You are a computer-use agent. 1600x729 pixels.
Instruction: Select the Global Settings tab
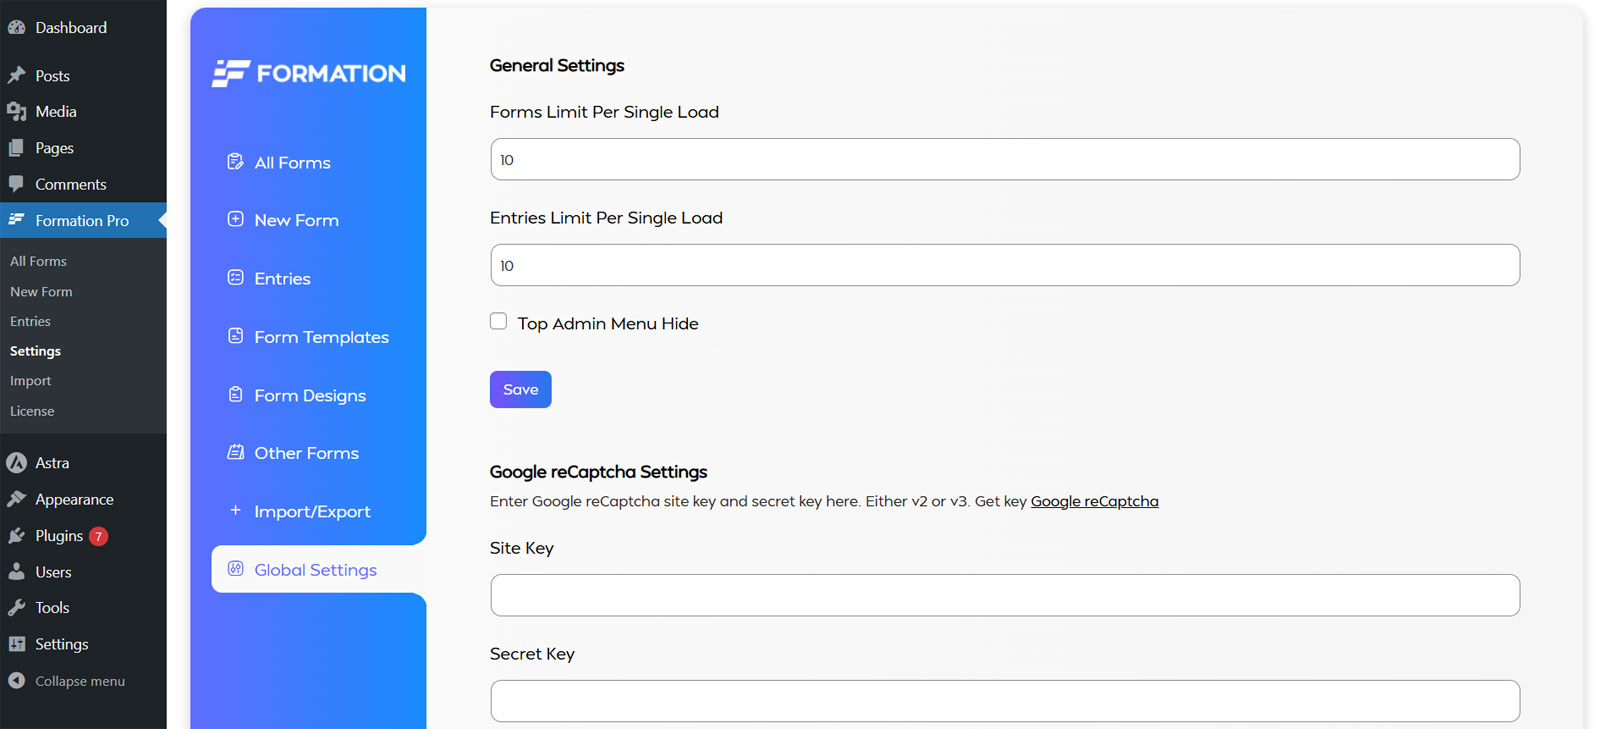pos(318,569)
